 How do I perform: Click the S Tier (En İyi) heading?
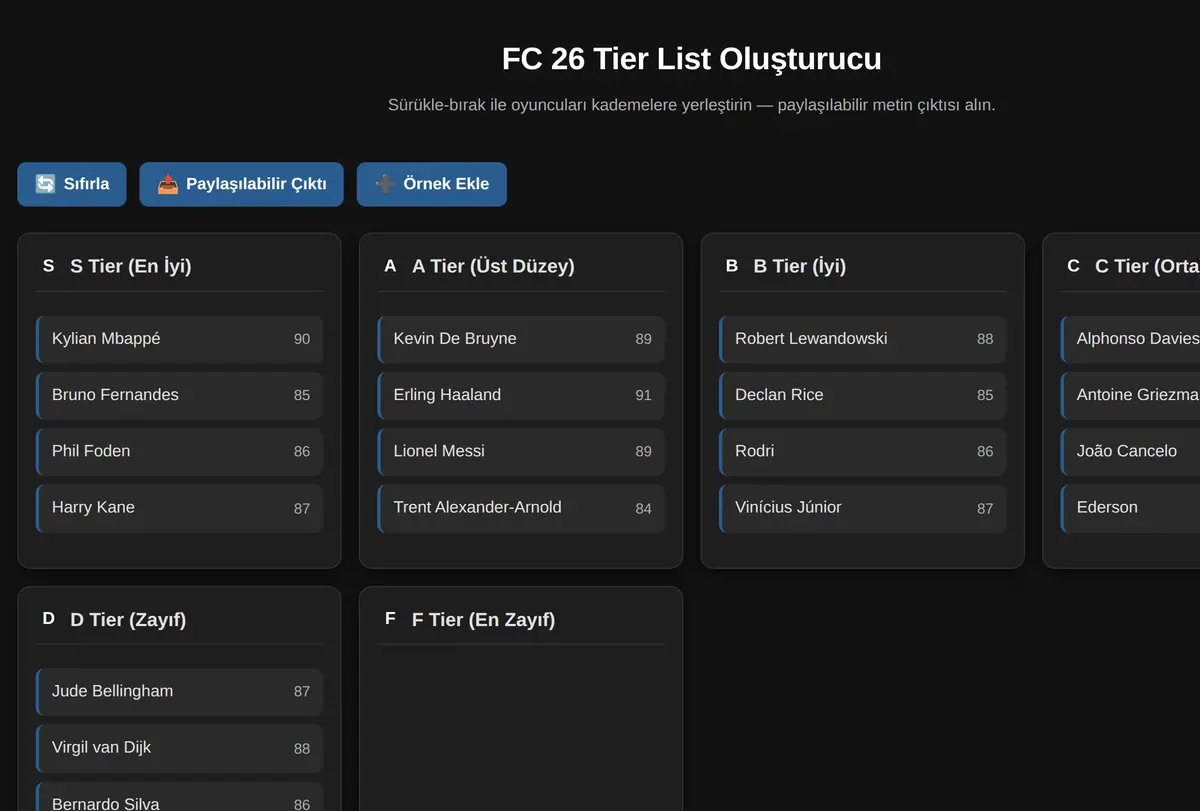click(x=131, y=266)
